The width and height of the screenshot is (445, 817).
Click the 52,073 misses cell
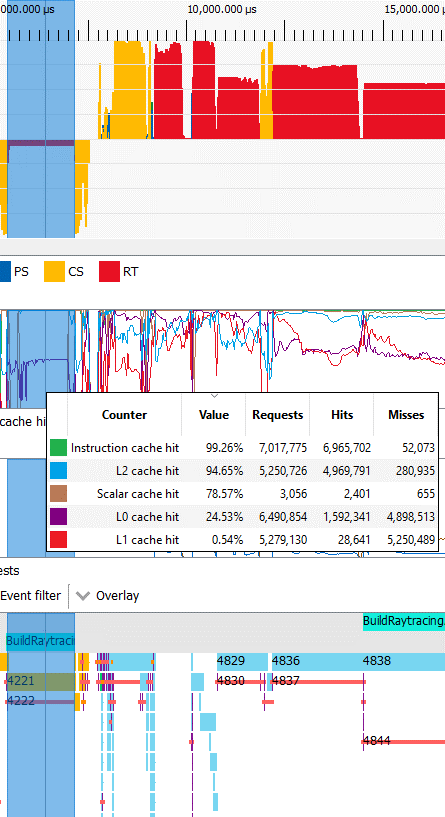[418, 448]
